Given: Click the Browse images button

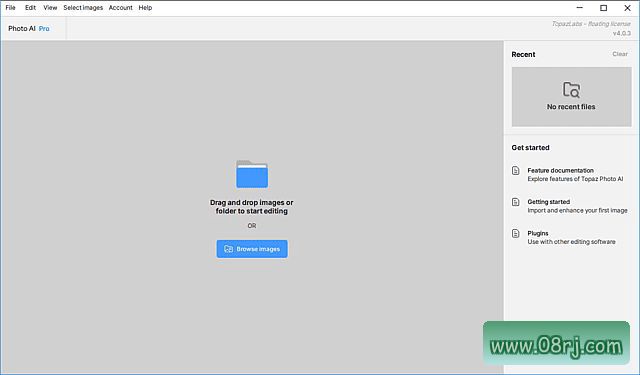Looking at the screenshot, I should coord(252,249).
